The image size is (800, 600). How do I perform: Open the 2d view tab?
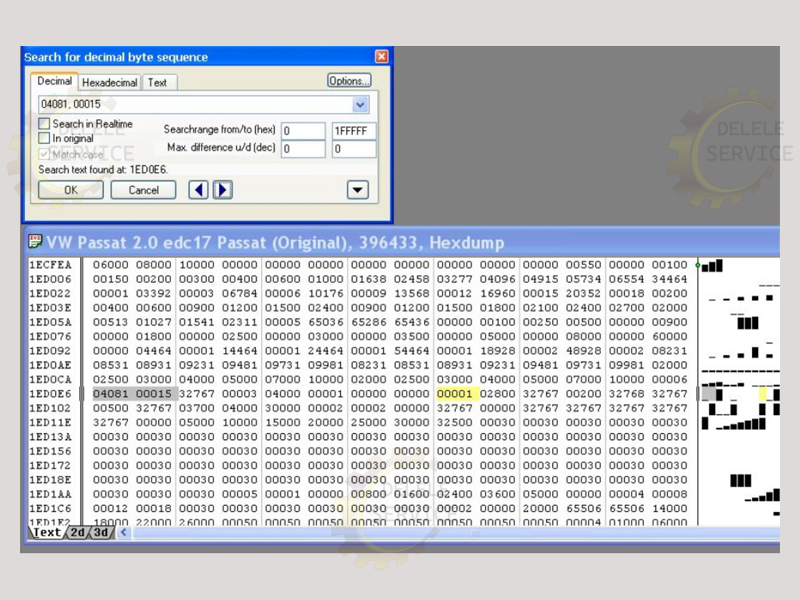click(x=78, y=533)
